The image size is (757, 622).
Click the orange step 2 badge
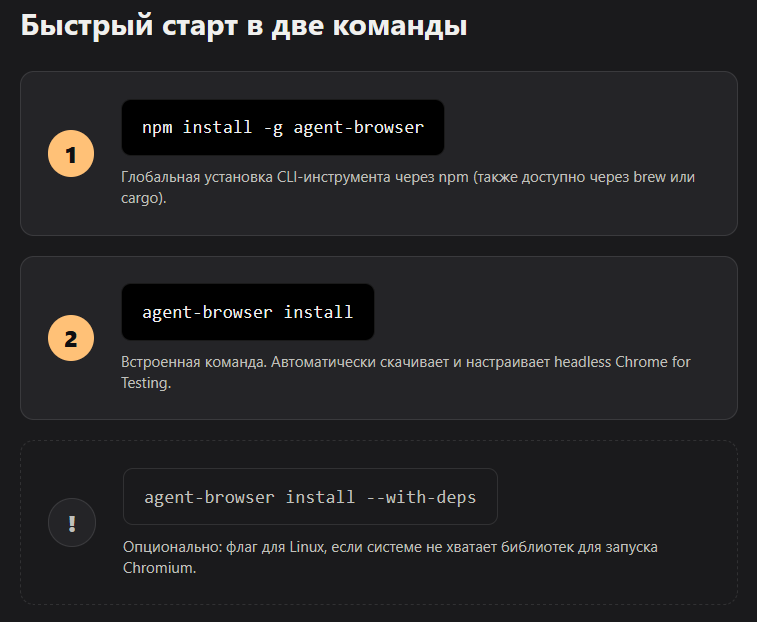(71, 339)
